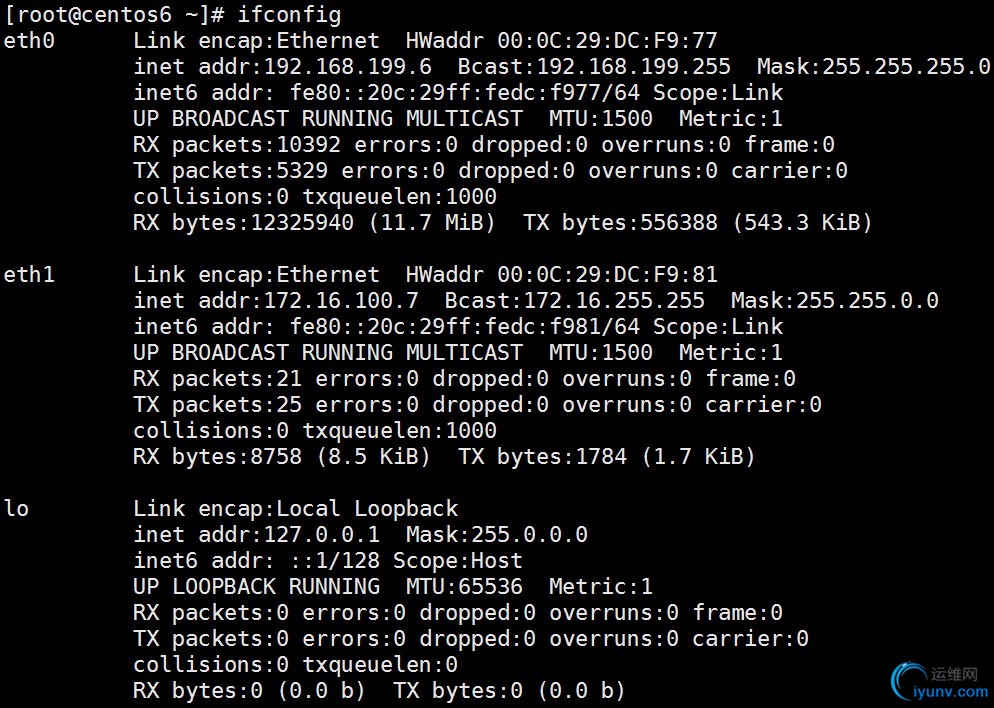
Task: Click the mask 255.255.255.0 value
Action: (x=906, y=67)
